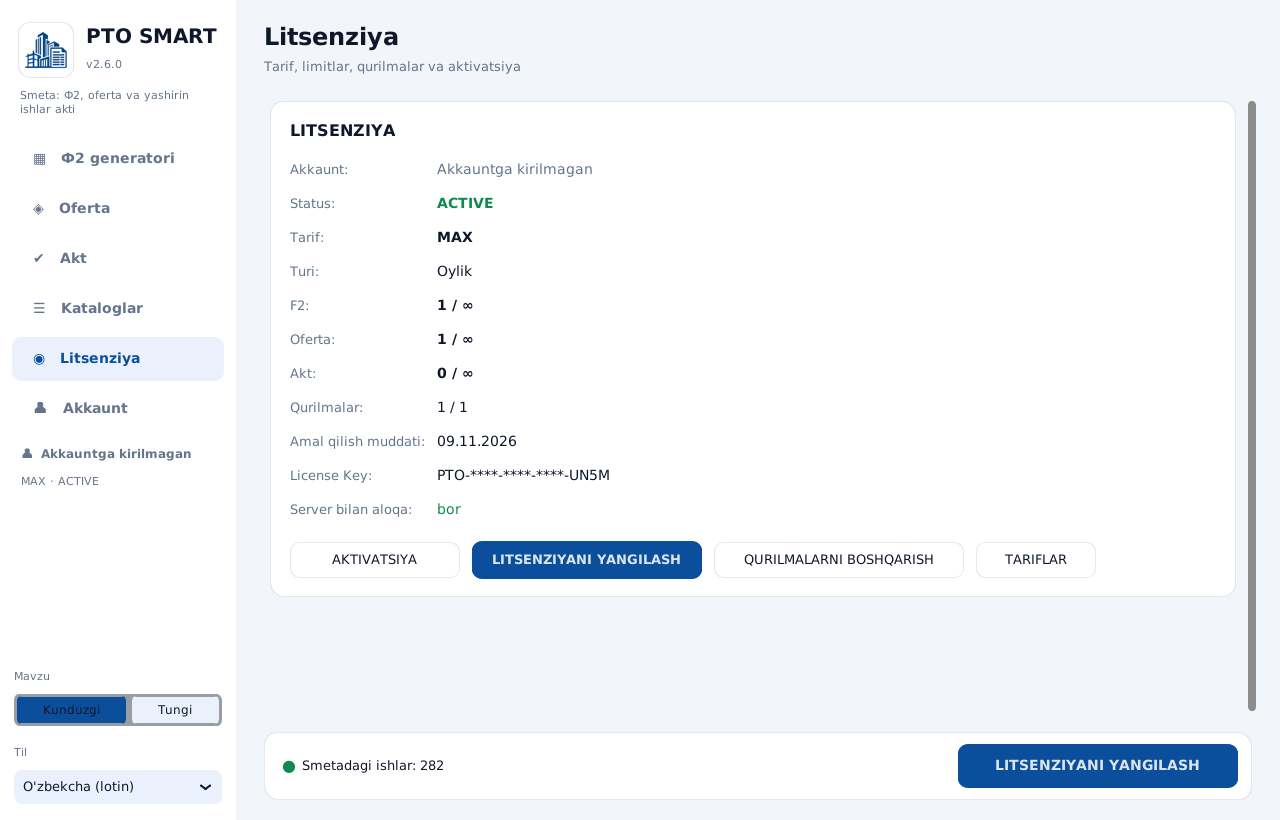Click the person icon beside sidebar account status
The image size is (1280, 820).
[x=27, y=454]
